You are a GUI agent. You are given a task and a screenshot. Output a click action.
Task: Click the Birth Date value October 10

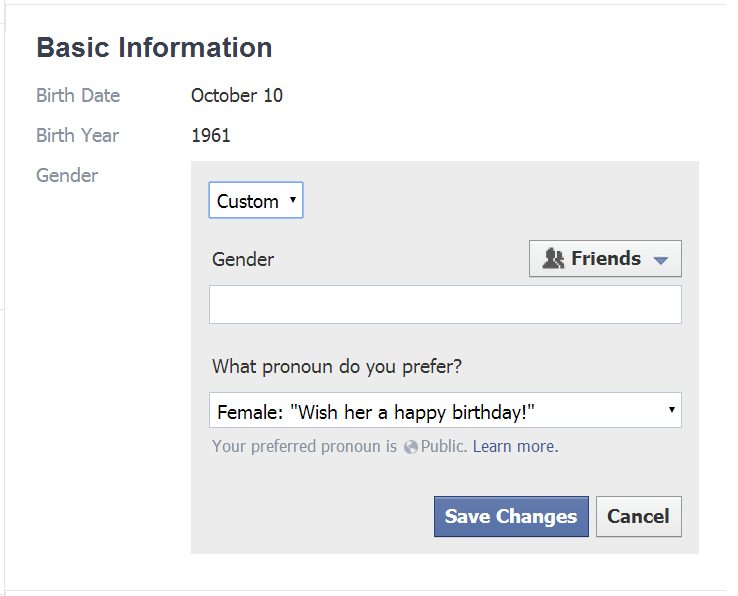(237, 96)
